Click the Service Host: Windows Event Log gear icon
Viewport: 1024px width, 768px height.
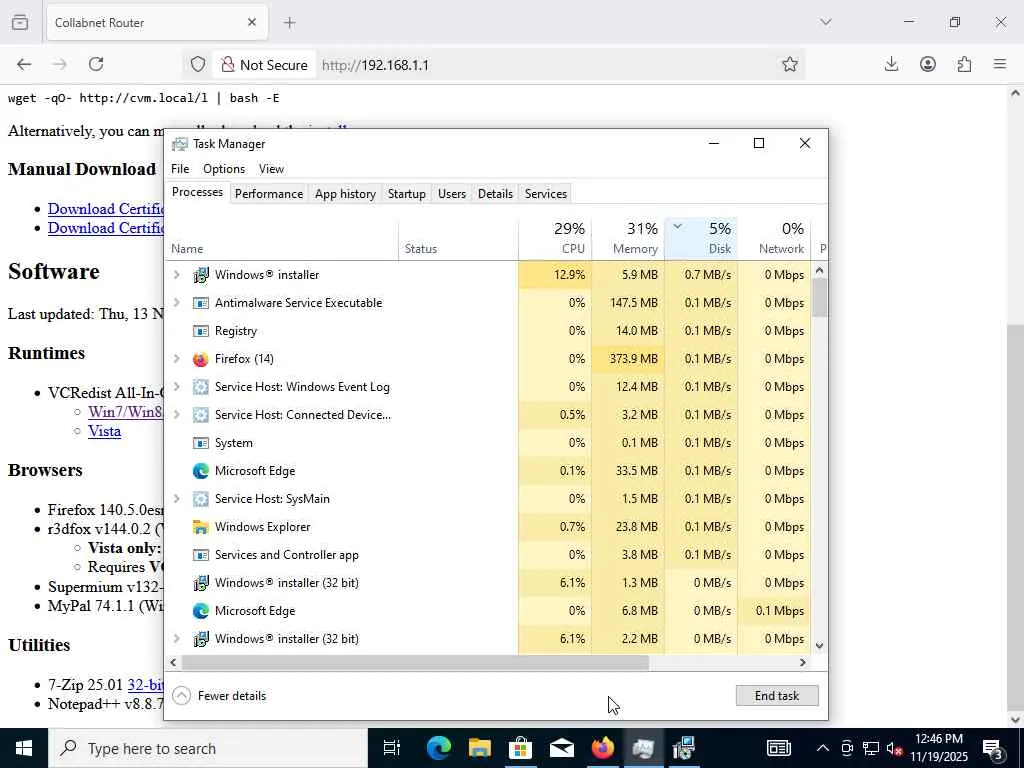[201, 387]
